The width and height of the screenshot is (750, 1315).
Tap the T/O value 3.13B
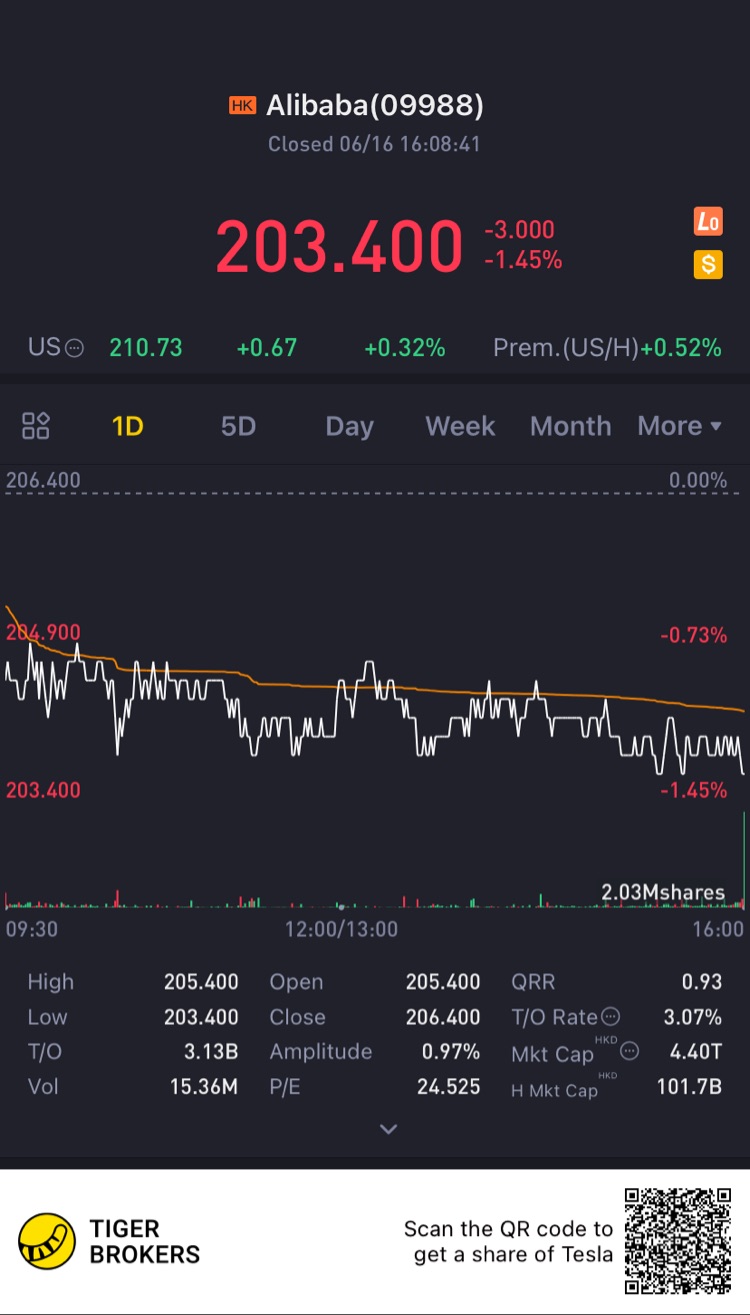point(210,1052)
